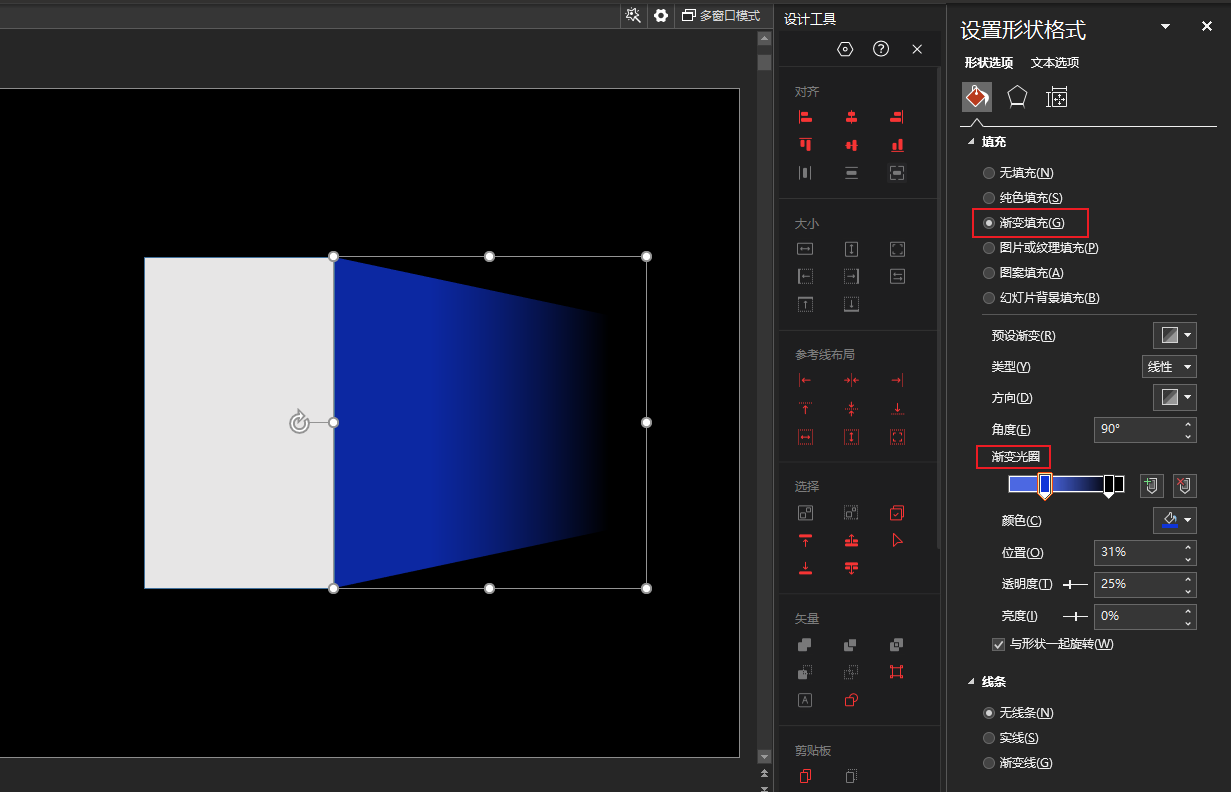Click the union shapes icon under 矢量
Image resolution: width=1231 pixels, height=792 pixels.
click(x=805, y=645)
